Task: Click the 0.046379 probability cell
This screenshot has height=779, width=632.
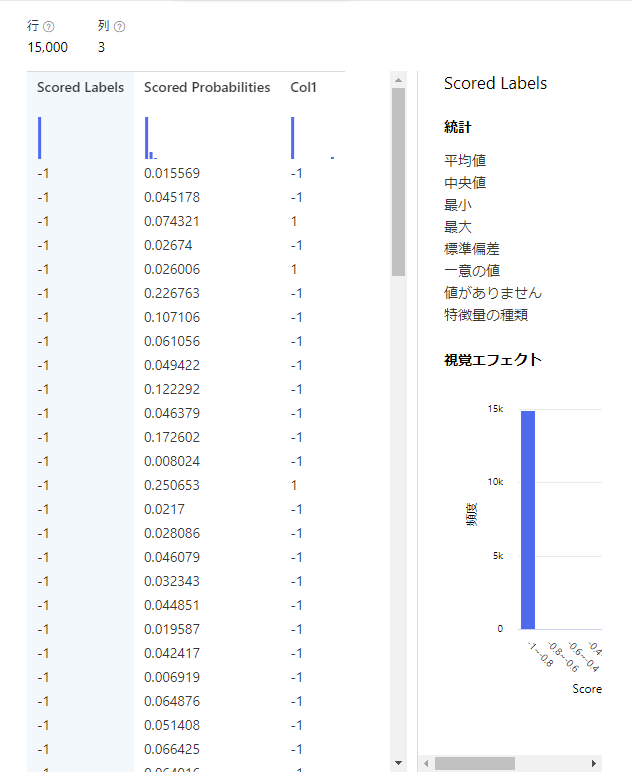Action: click(172, 413)
